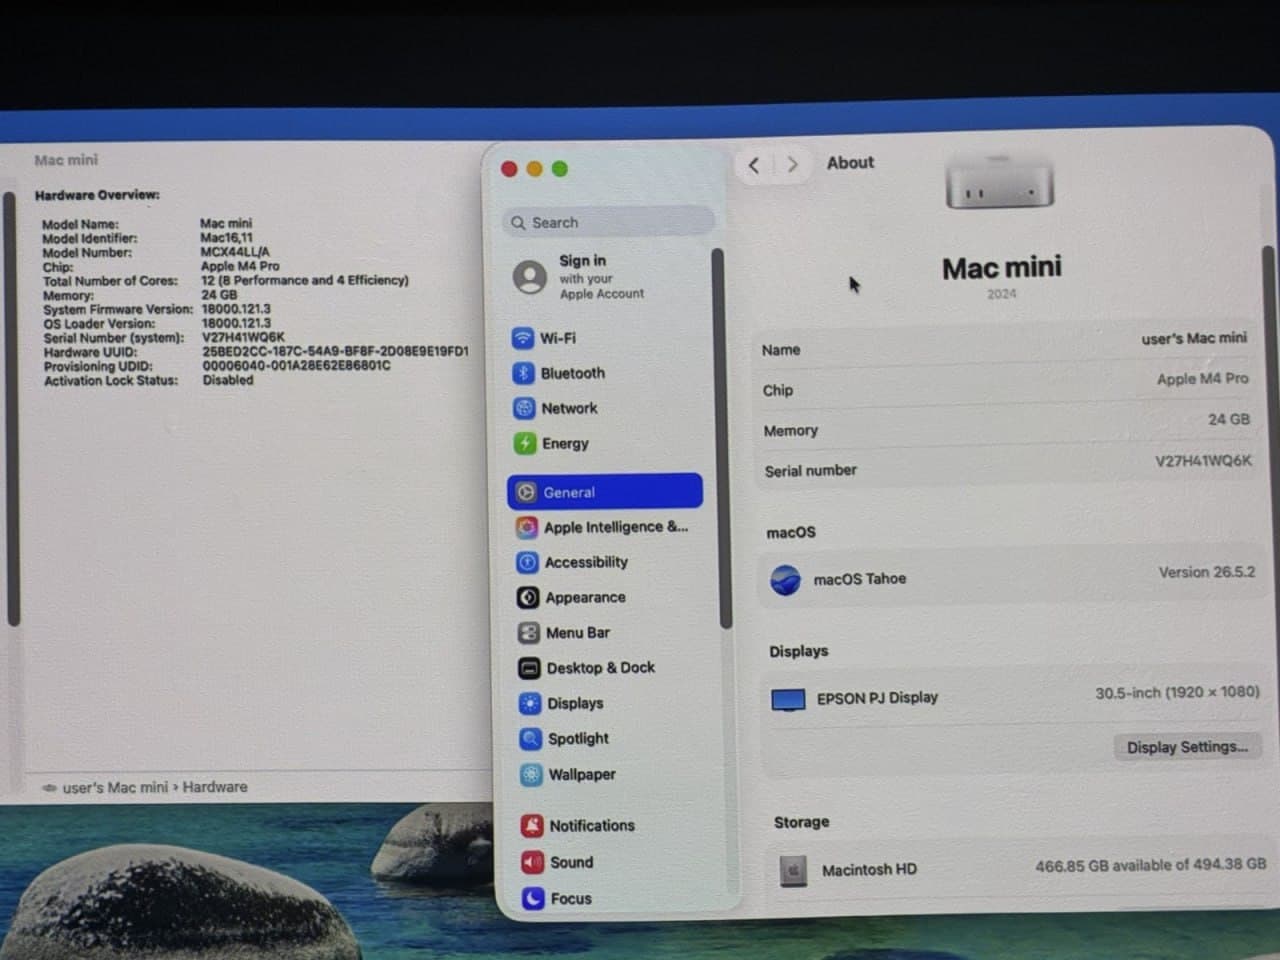Click the Mac mini device image
This screenshot has width=1280, height=960.
point(999,181)
